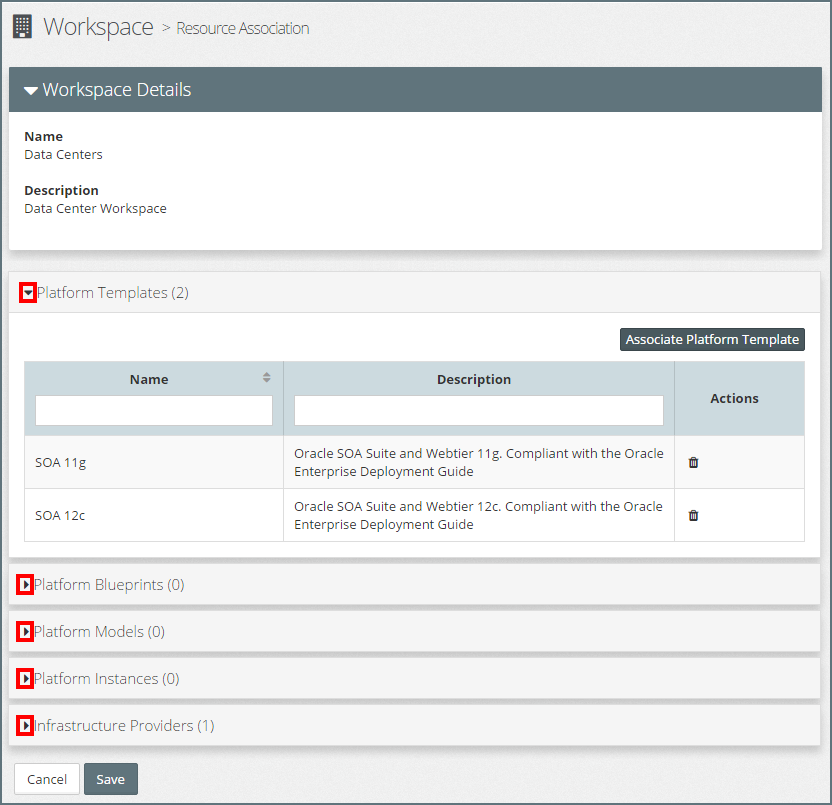Screen dimensions: 832x805
Task: Click the Associate Platform Template button
Action: [x=712, y=340]
